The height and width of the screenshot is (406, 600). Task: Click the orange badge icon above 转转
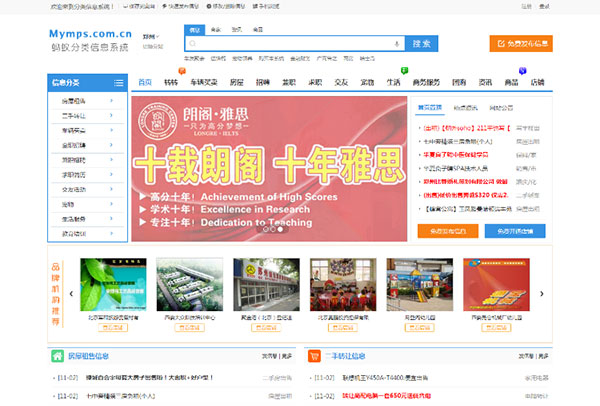pyautogui.click(x=182, y=71)
